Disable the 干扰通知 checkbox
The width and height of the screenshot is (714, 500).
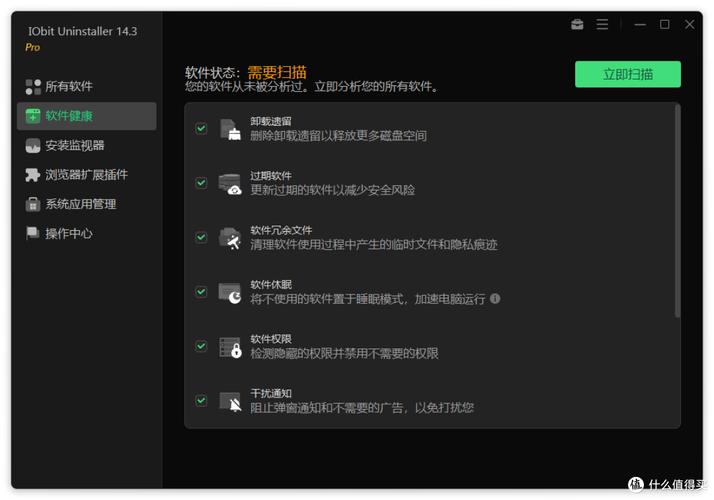[x=201, y=401]
